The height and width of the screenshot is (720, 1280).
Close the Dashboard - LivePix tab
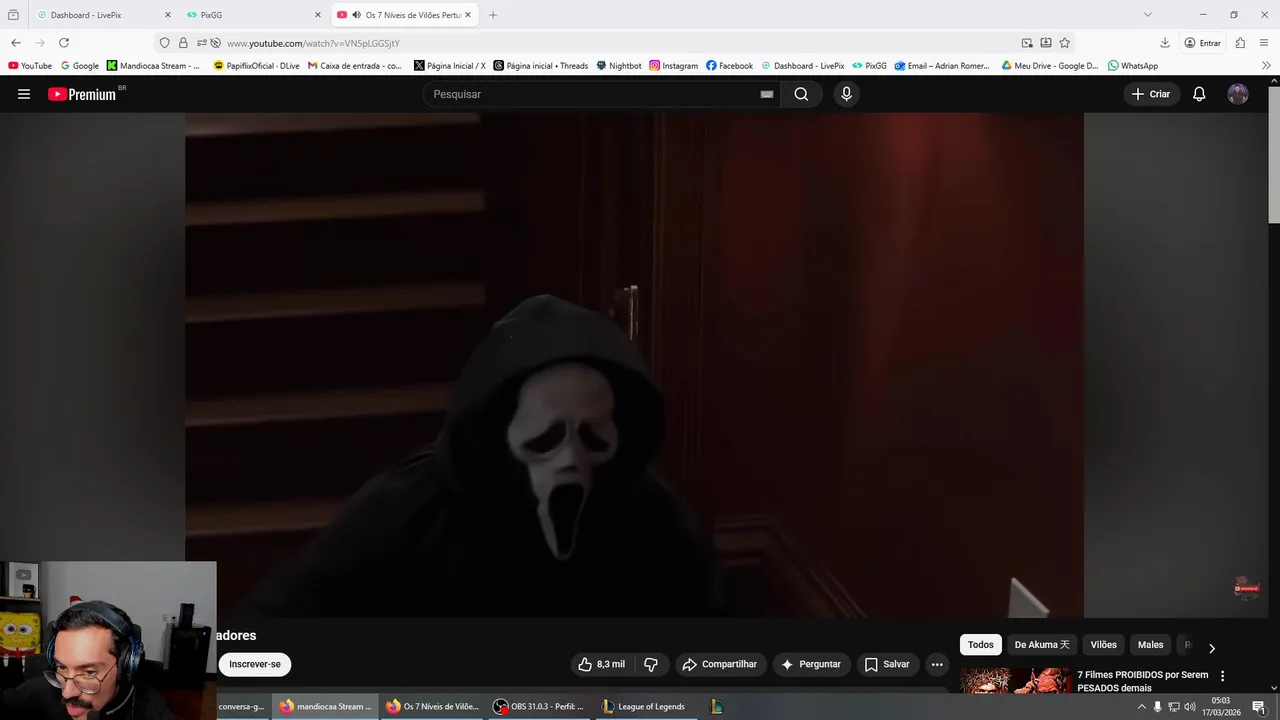pos(167,15)
